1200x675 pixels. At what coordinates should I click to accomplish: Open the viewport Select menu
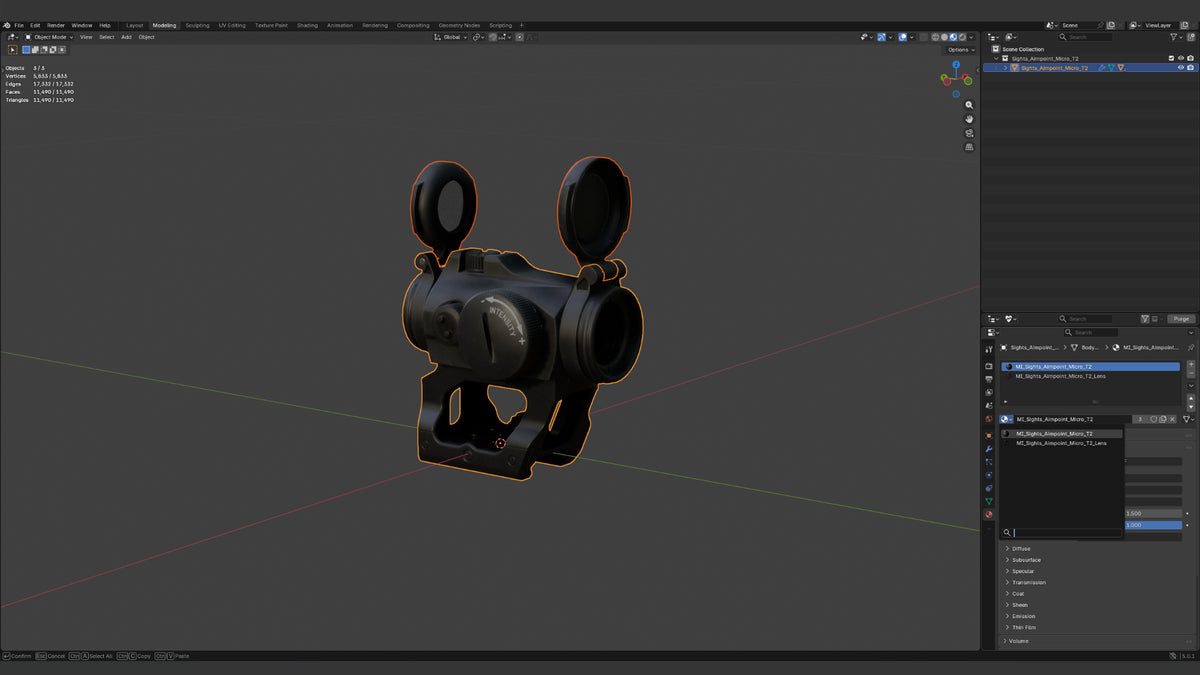click(106, 37)
